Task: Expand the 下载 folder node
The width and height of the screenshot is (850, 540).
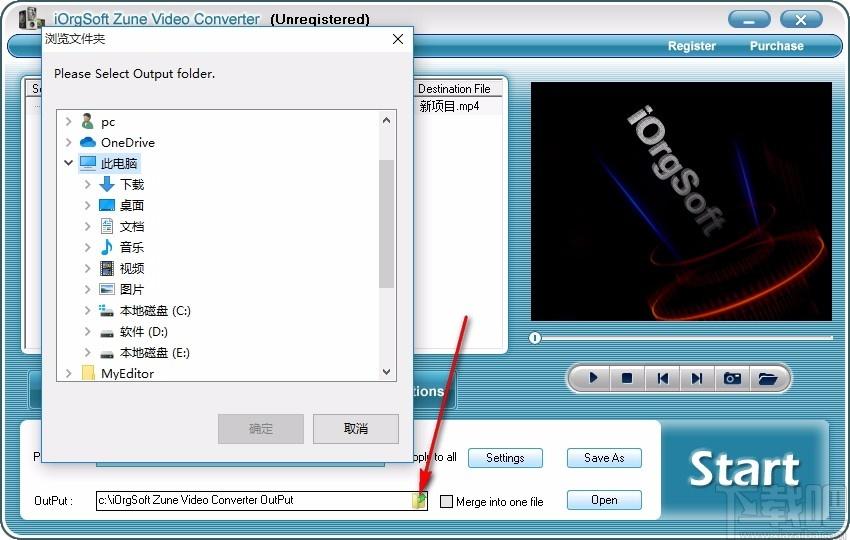Action: coord(87,184)
